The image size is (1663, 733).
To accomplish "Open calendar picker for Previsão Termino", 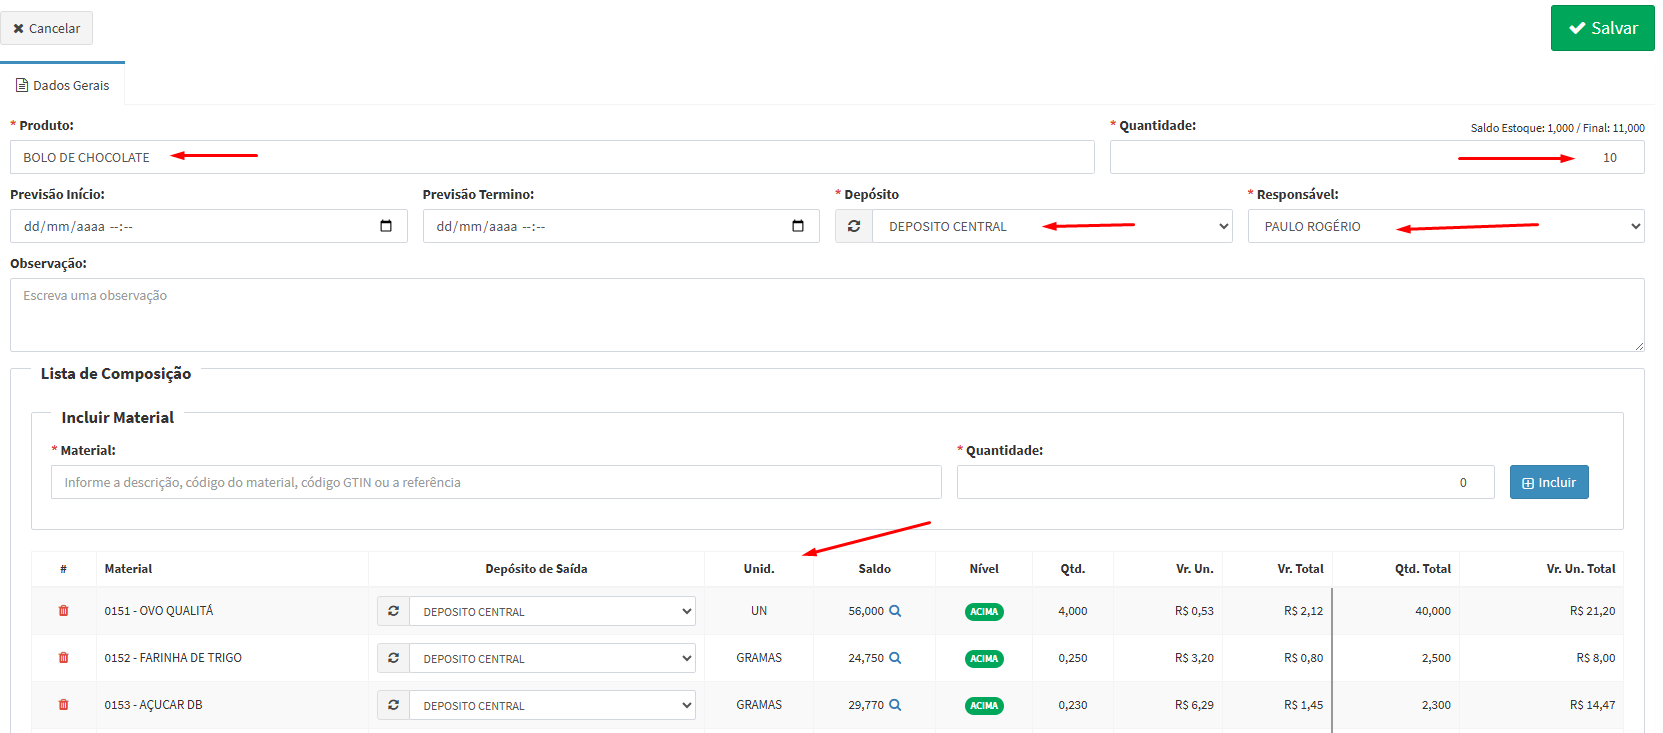I will (x=798, y=226).
